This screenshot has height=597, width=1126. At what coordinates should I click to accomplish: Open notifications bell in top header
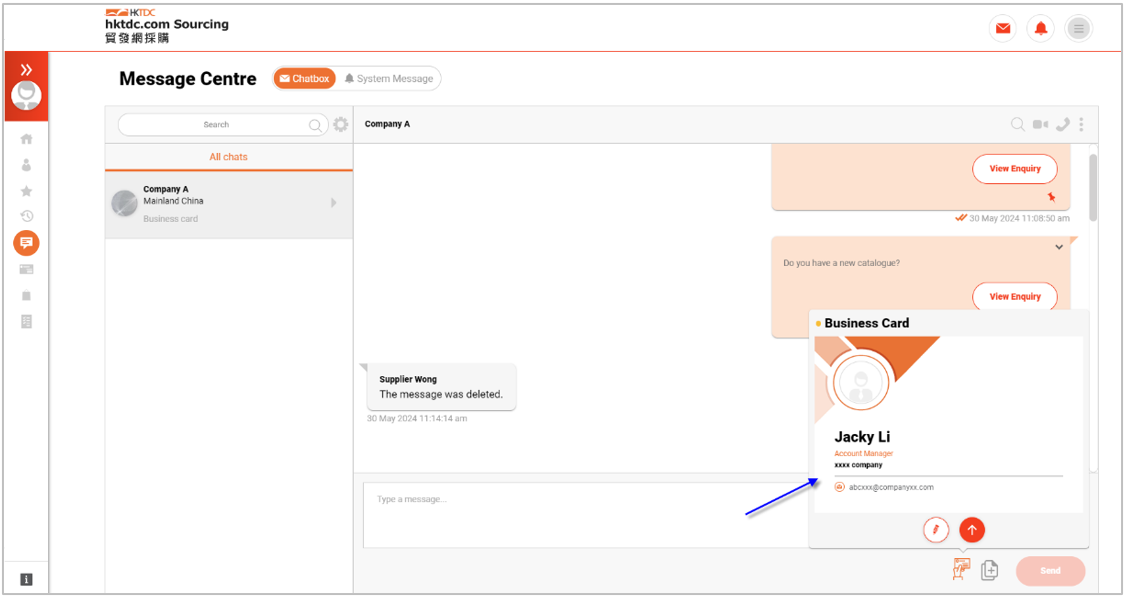1041,29
